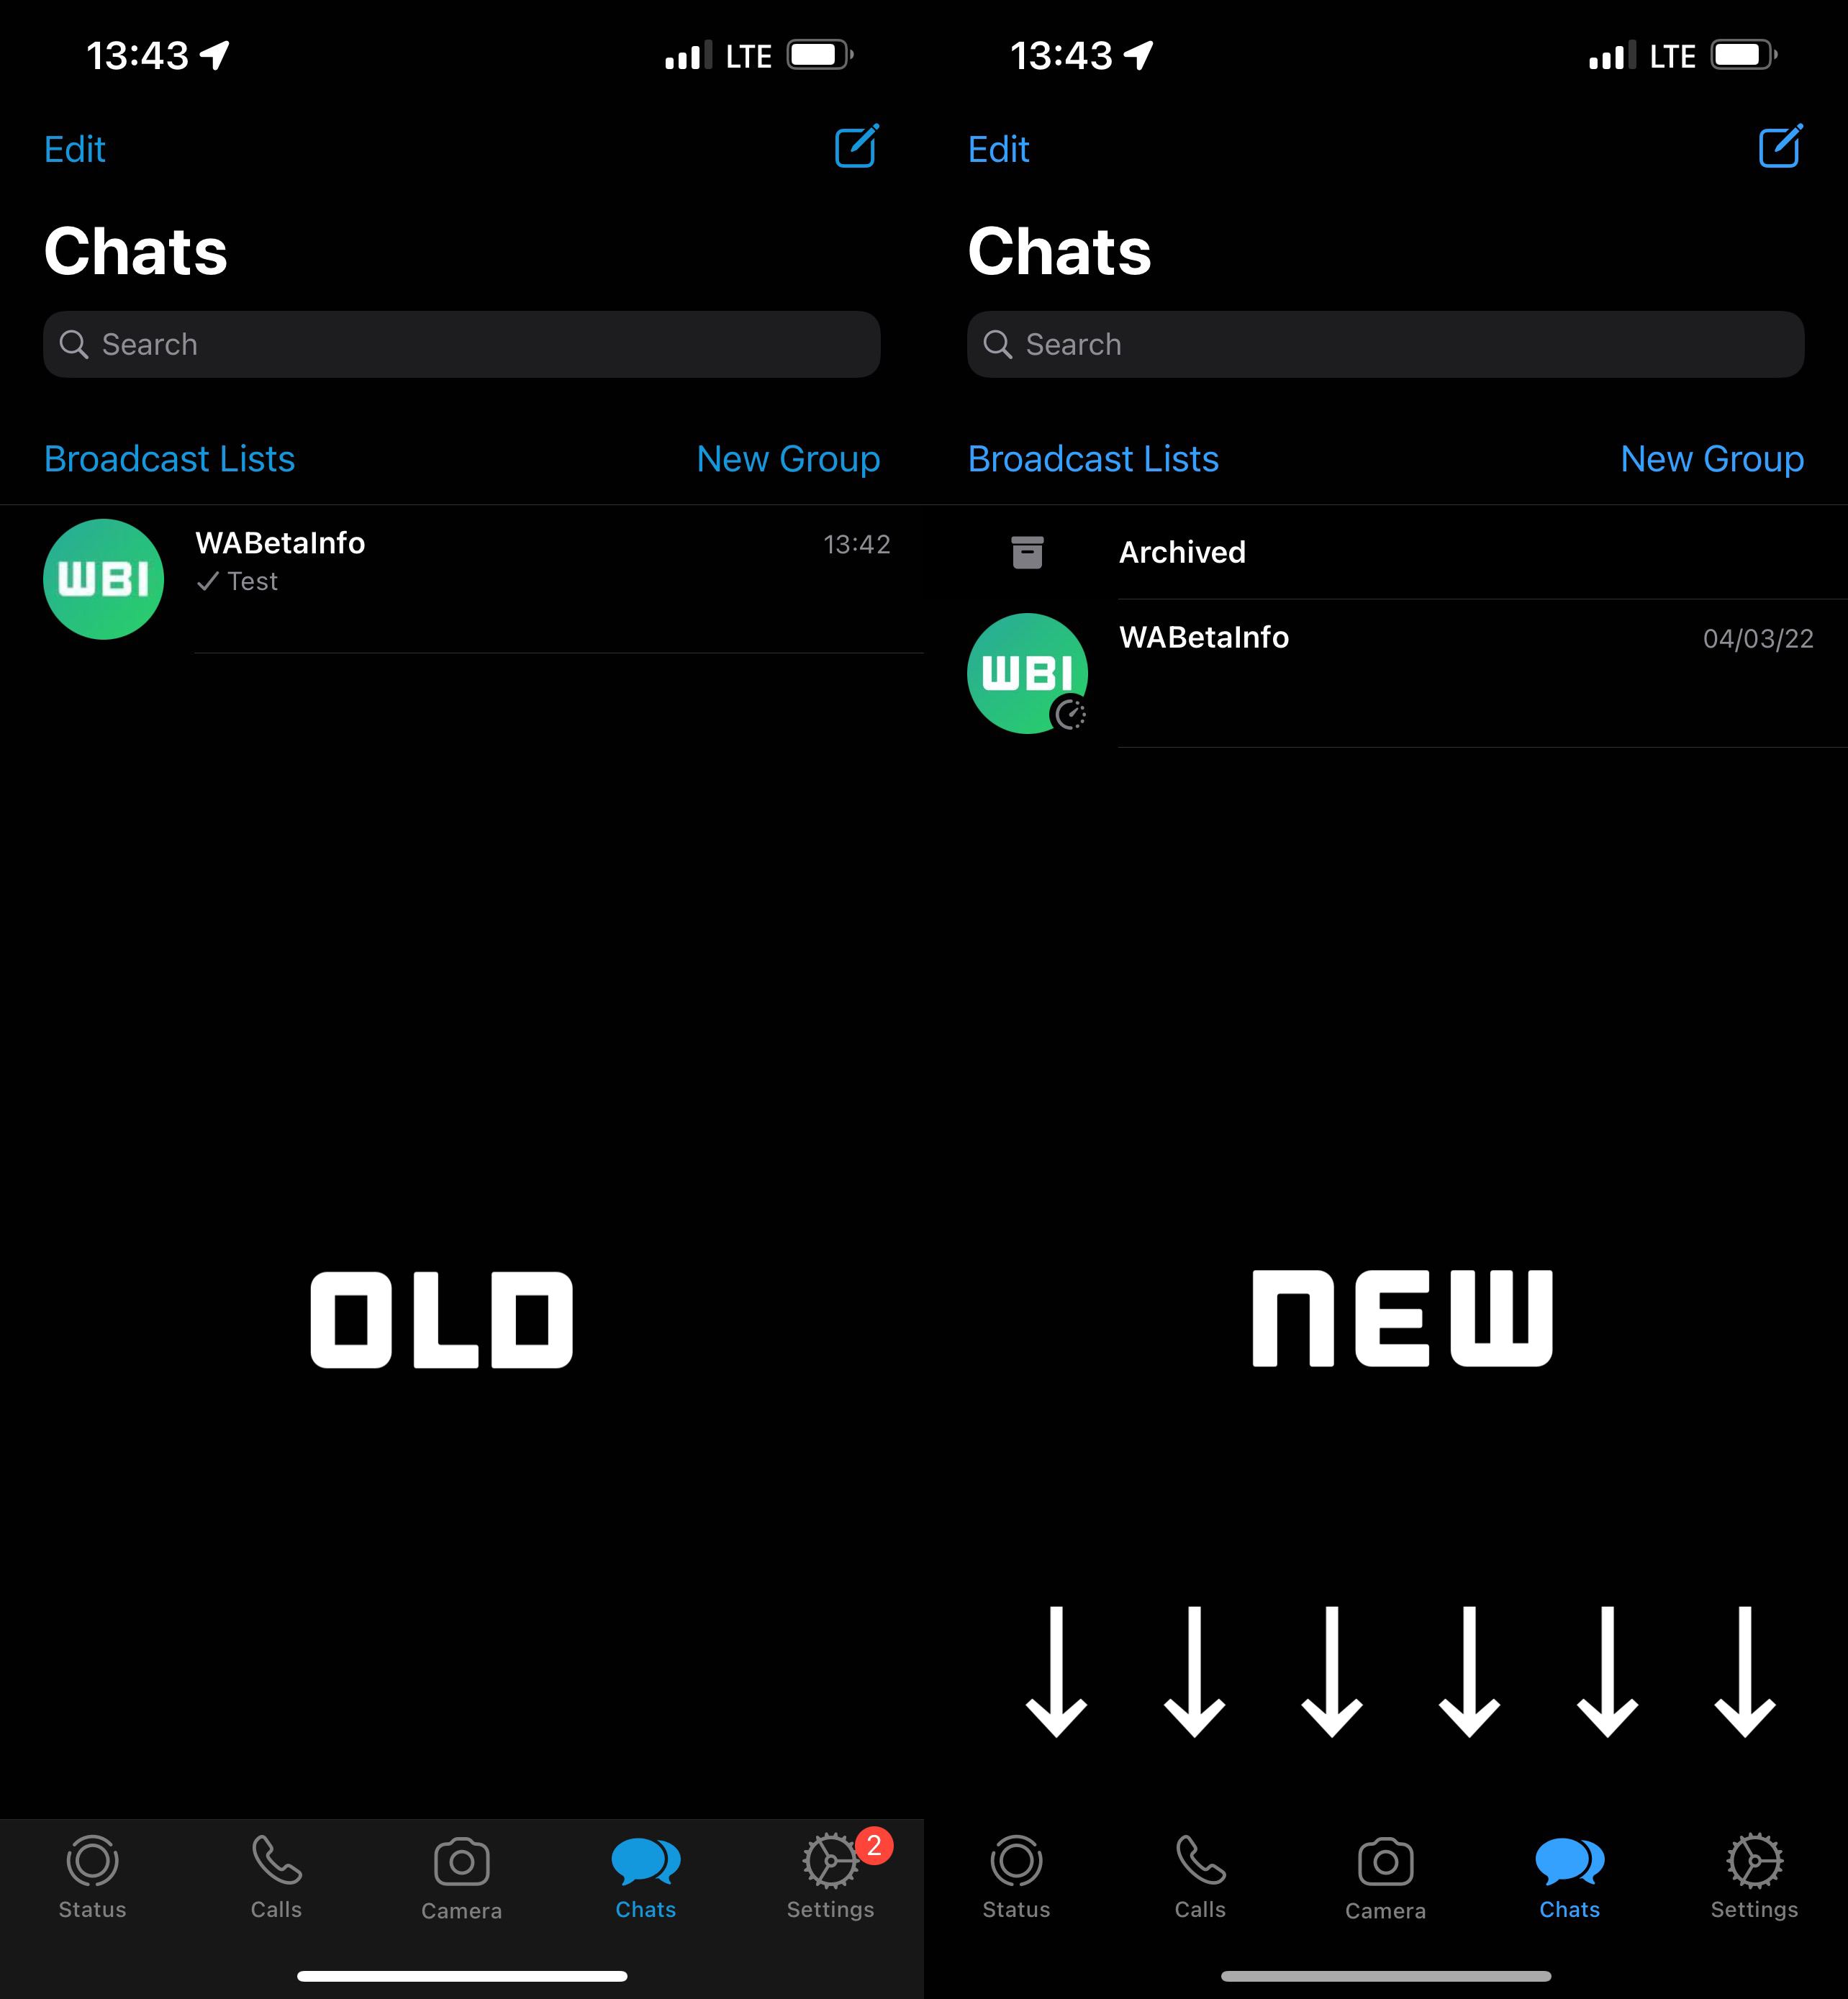Click the Broadcast Lists link
Image resolution: width=1848 pixels, height=1999 pixels.
click(x=169, y=456)
